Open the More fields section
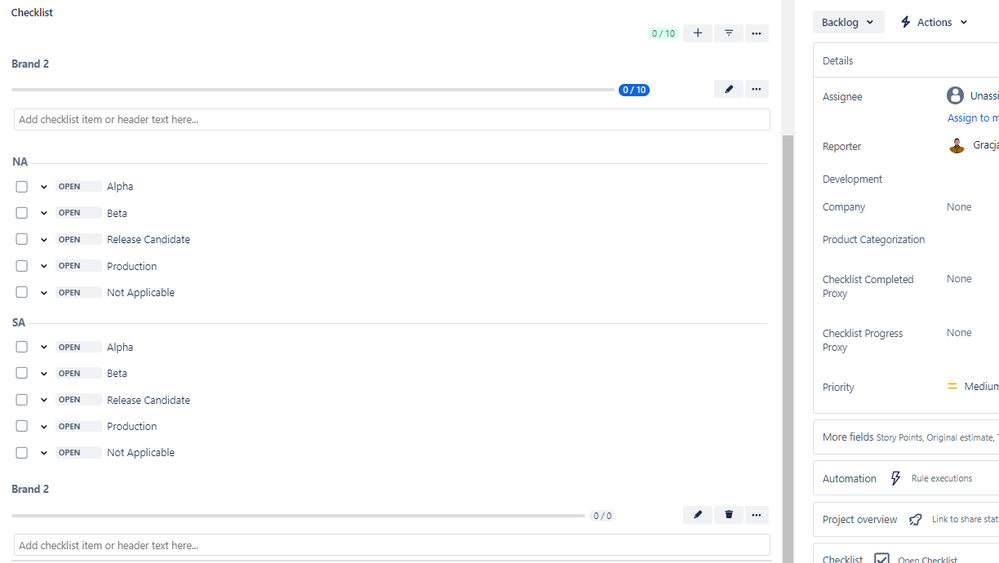This screenshot has height=563, width=999. pos(906,438)
